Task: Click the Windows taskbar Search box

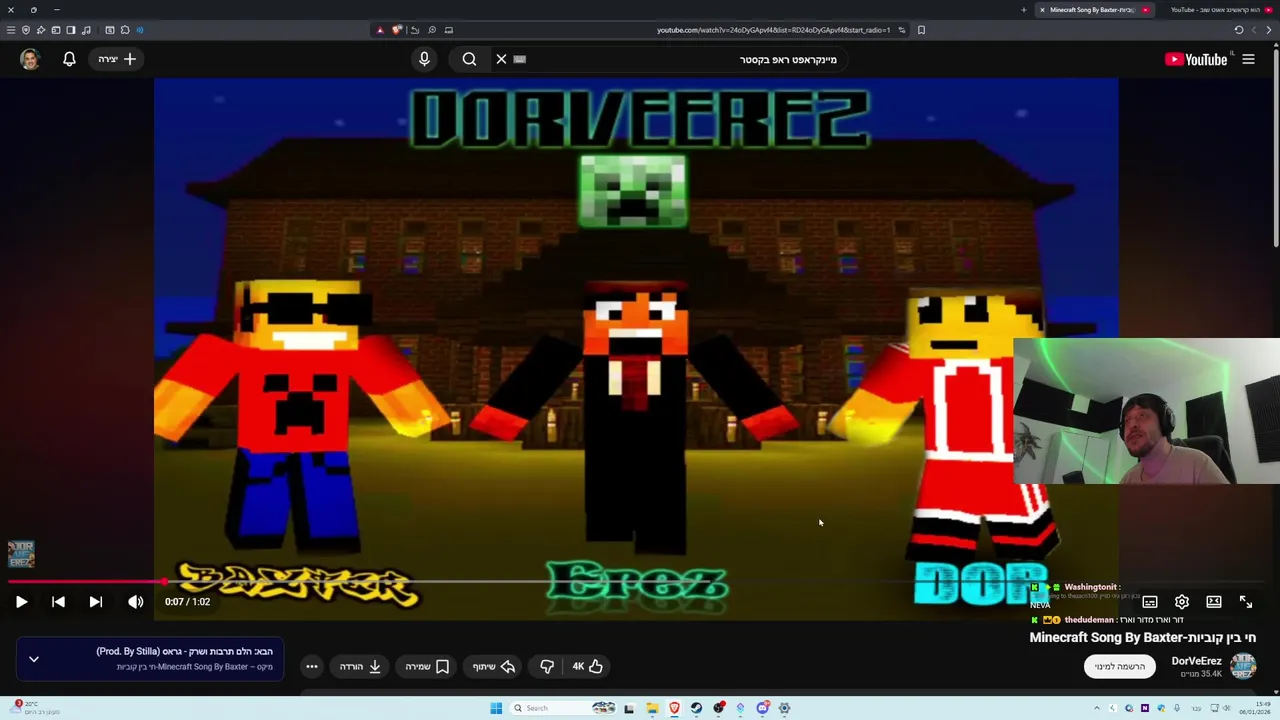Action: (563, 708)
